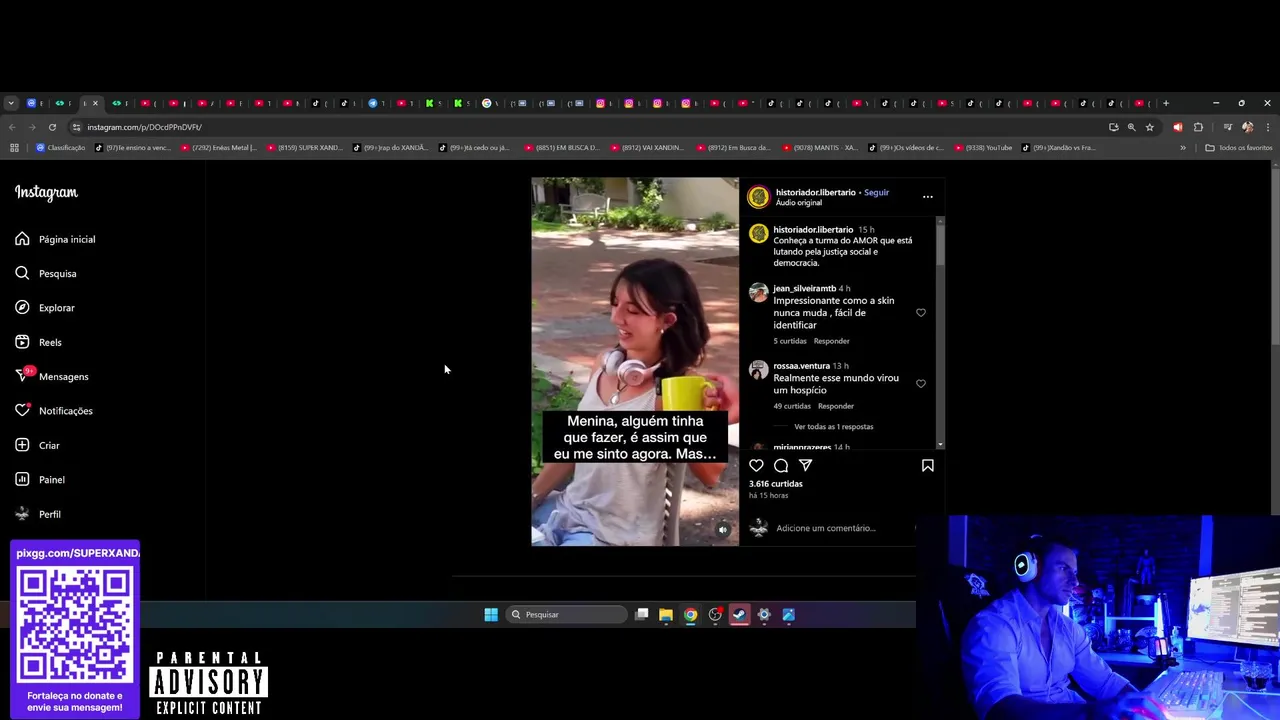Open File Explorer from the taskbar

(x=666, y=615)
